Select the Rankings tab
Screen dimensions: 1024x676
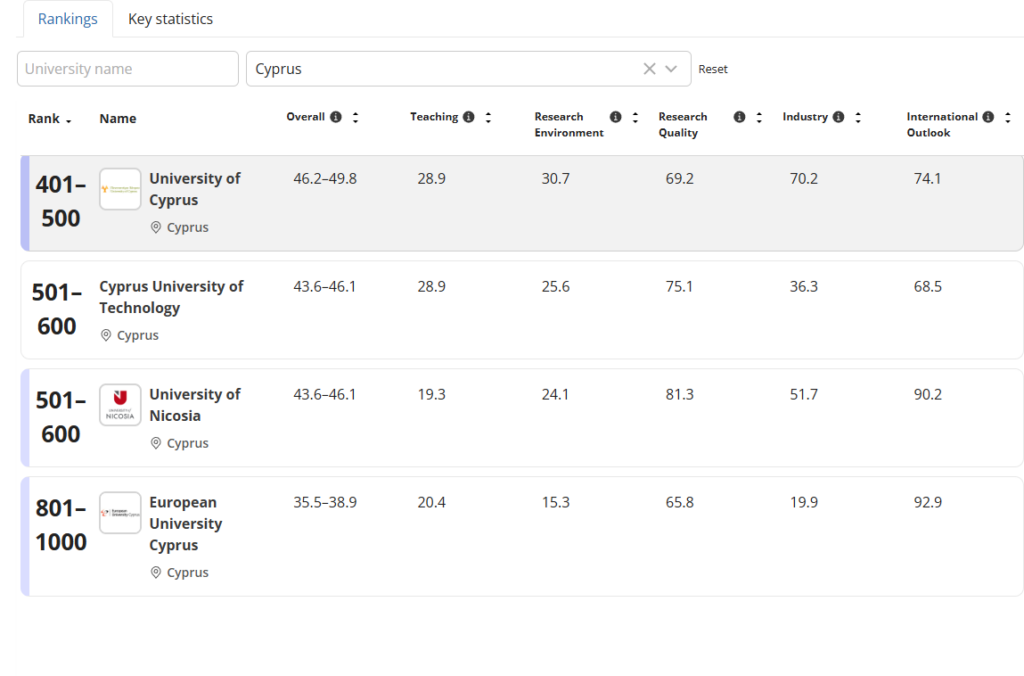[68, 19]
